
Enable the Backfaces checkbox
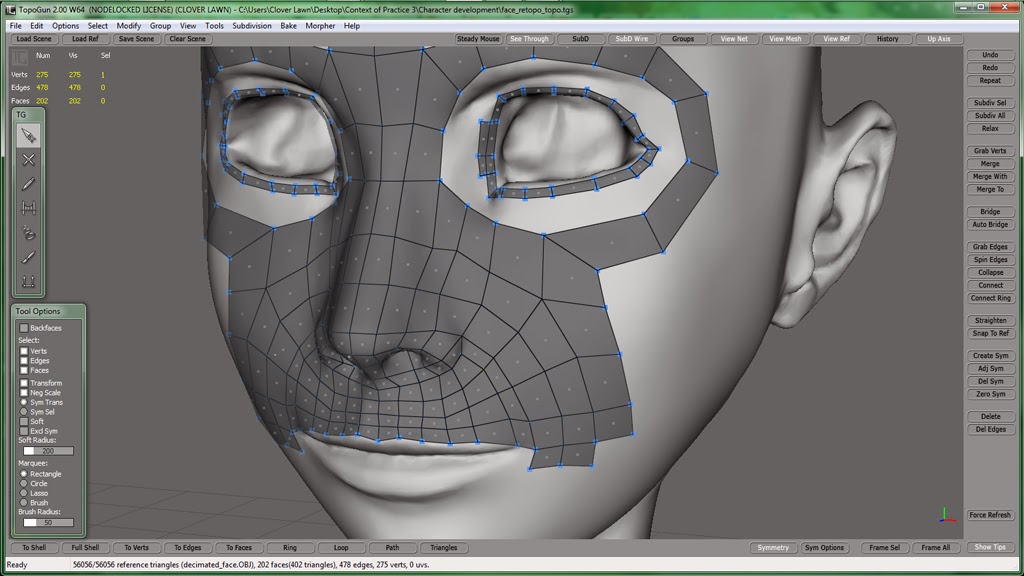pyautogui.click(x=22, y=327)
